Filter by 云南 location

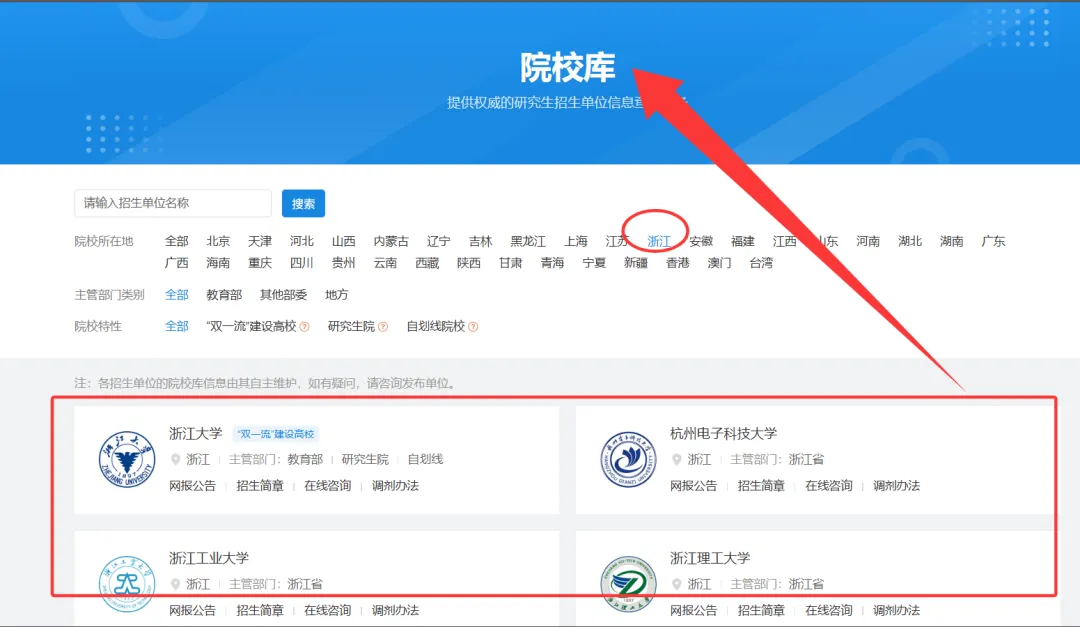385,263
